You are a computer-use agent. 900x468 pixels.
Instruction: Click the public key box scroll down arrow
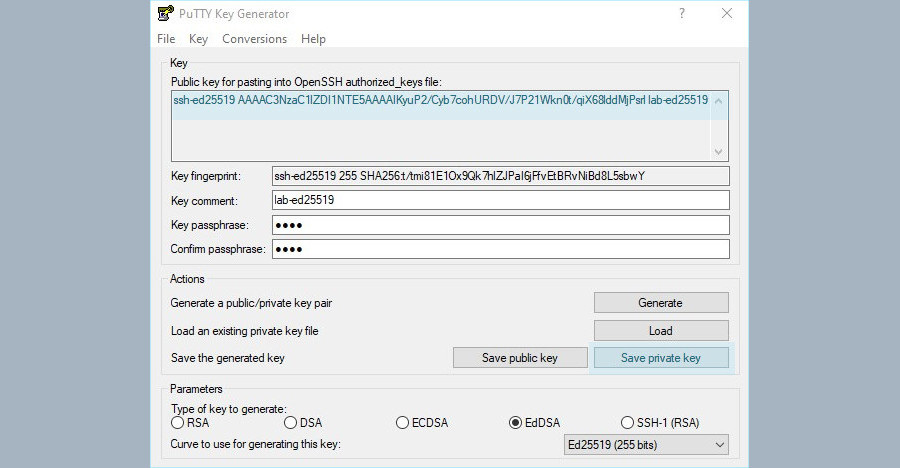(719, 152)
